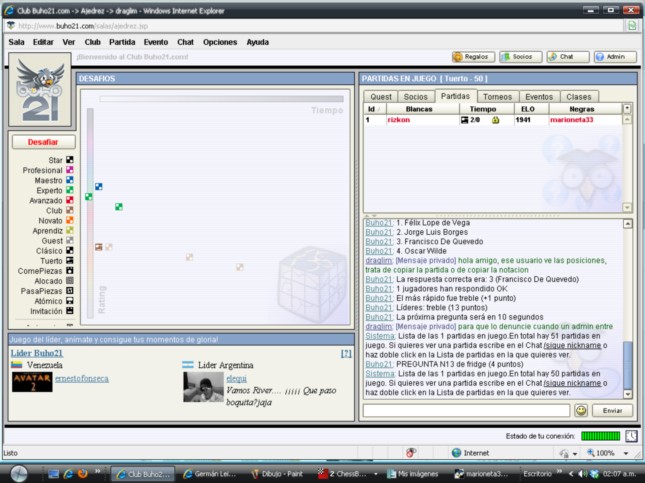Click the Internet security zone icon
645x483 pixels.
pos(456,453)
